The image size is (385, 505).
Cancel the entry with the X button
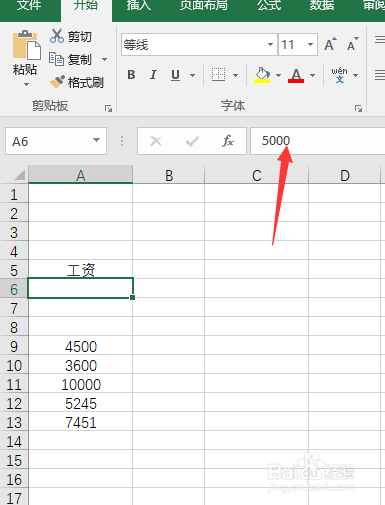(x=156, y=141)
